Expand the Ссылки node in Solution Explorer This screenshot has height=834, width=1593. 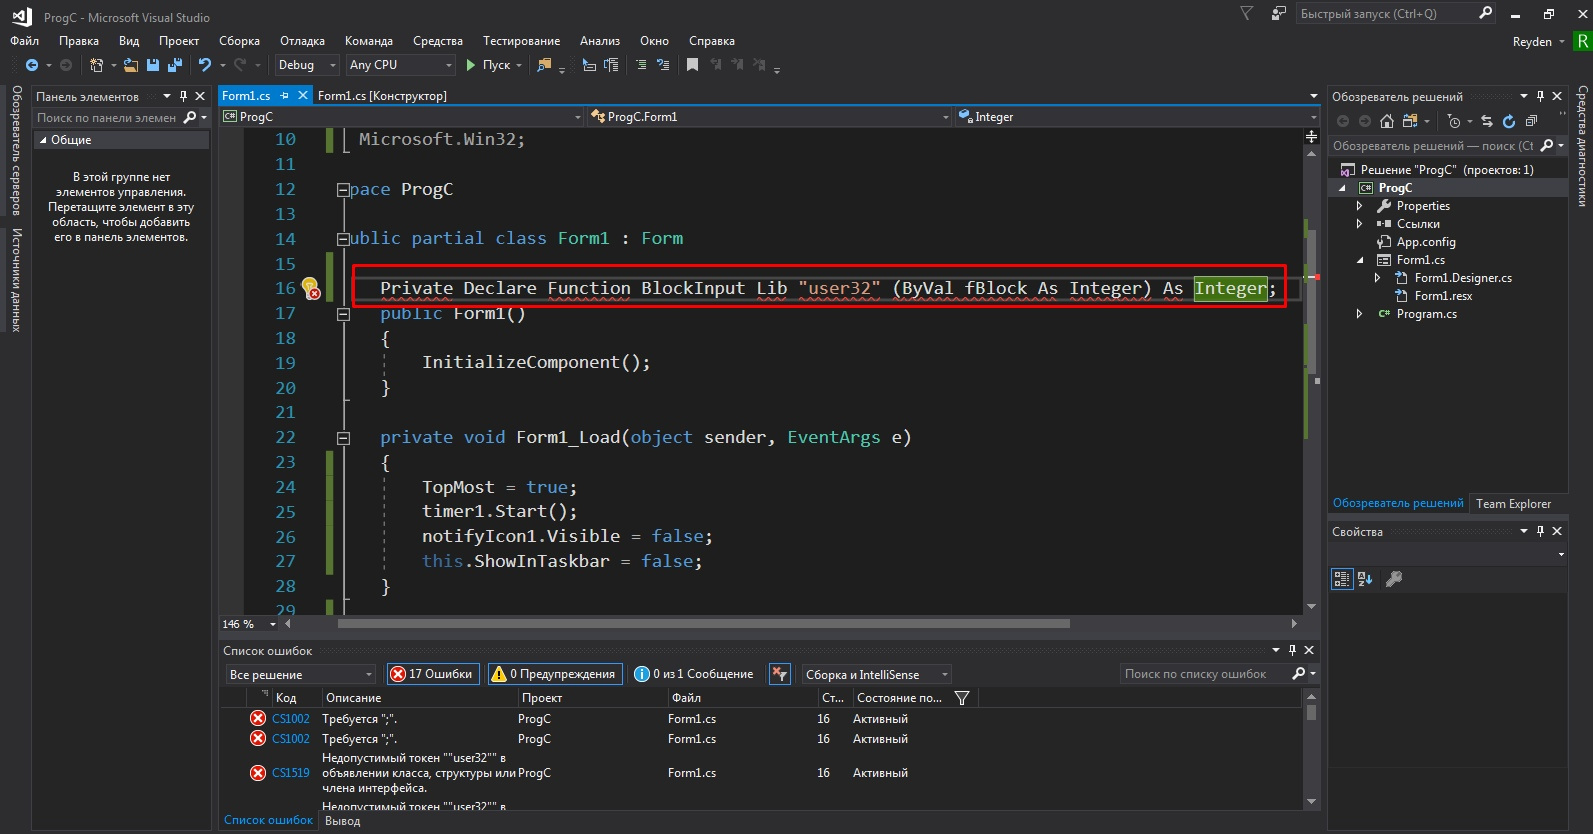coord(1359,224)
